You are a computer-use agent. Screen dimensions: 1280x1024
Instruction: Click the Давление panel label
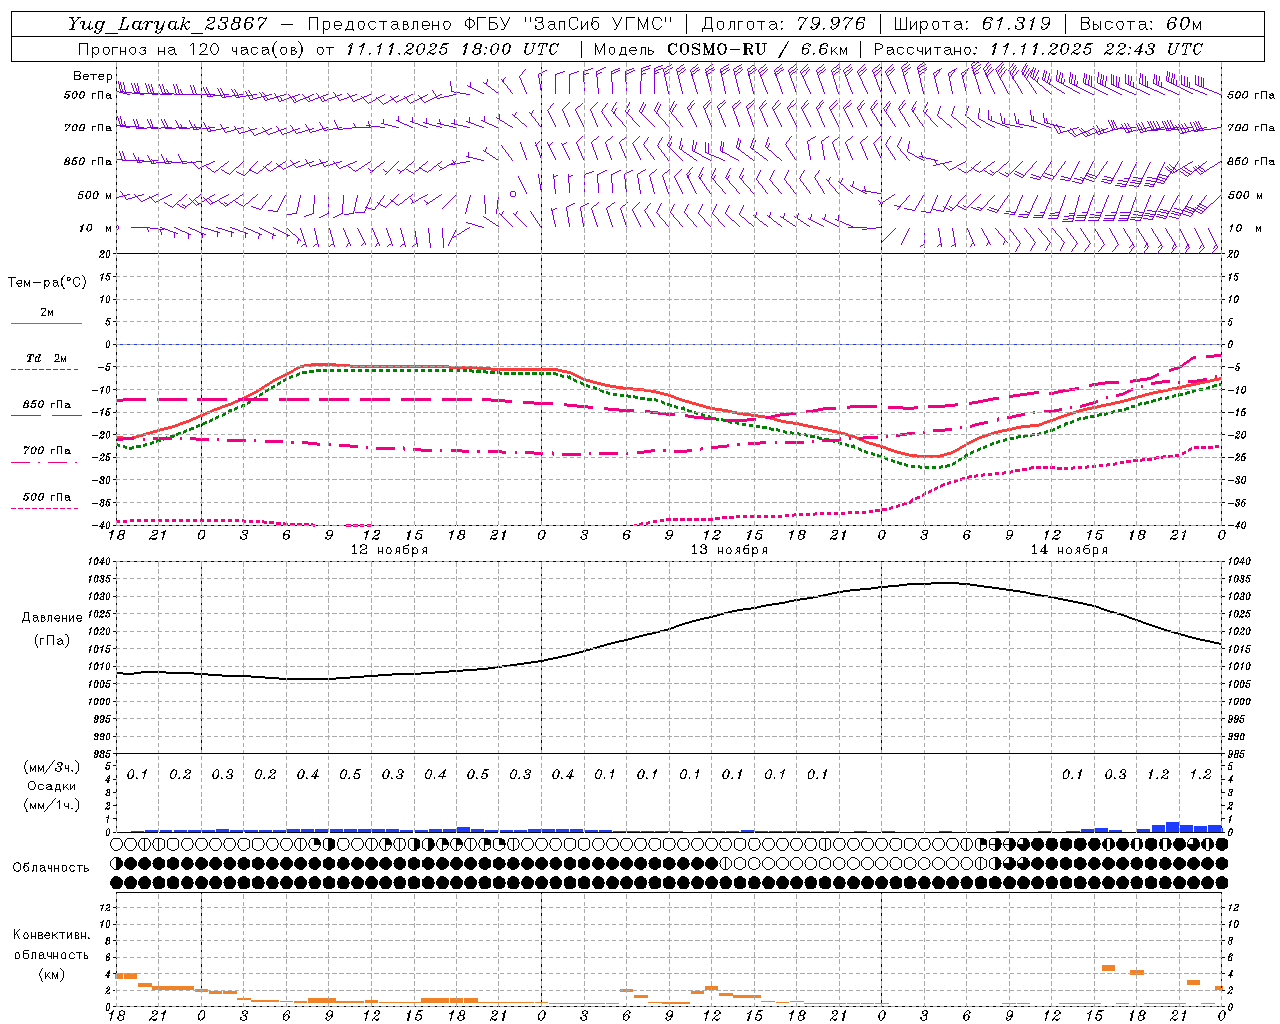[x=52, y=618]
